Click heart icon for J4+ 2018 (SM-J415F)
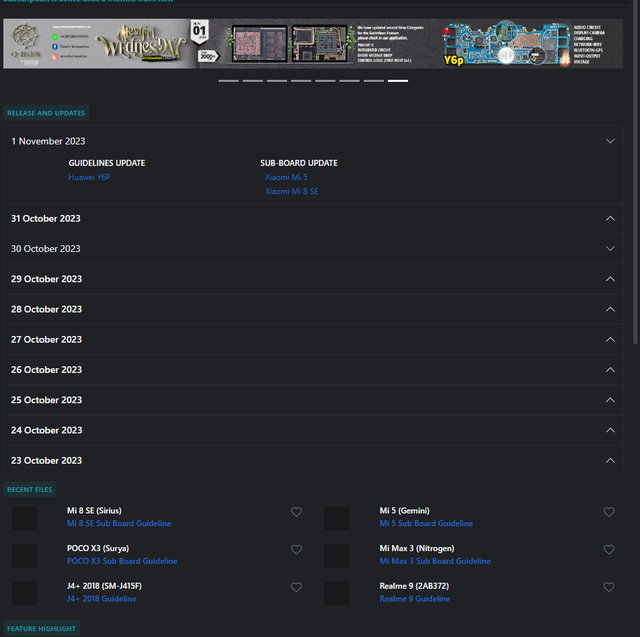This screenshot has height=637, width=640. tap(296, 588)
